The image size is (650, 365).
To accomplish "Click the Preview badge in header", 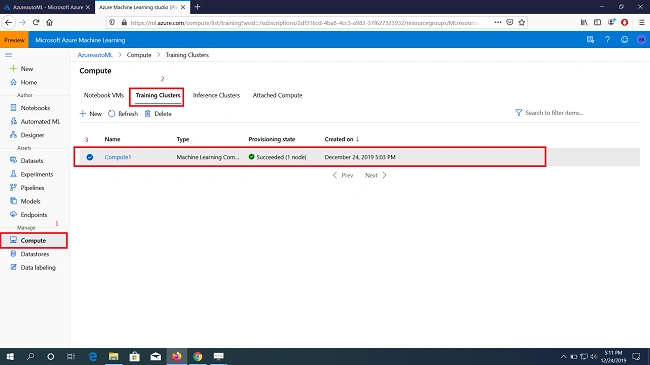I will pyautogui.click(x=14, y=40).
